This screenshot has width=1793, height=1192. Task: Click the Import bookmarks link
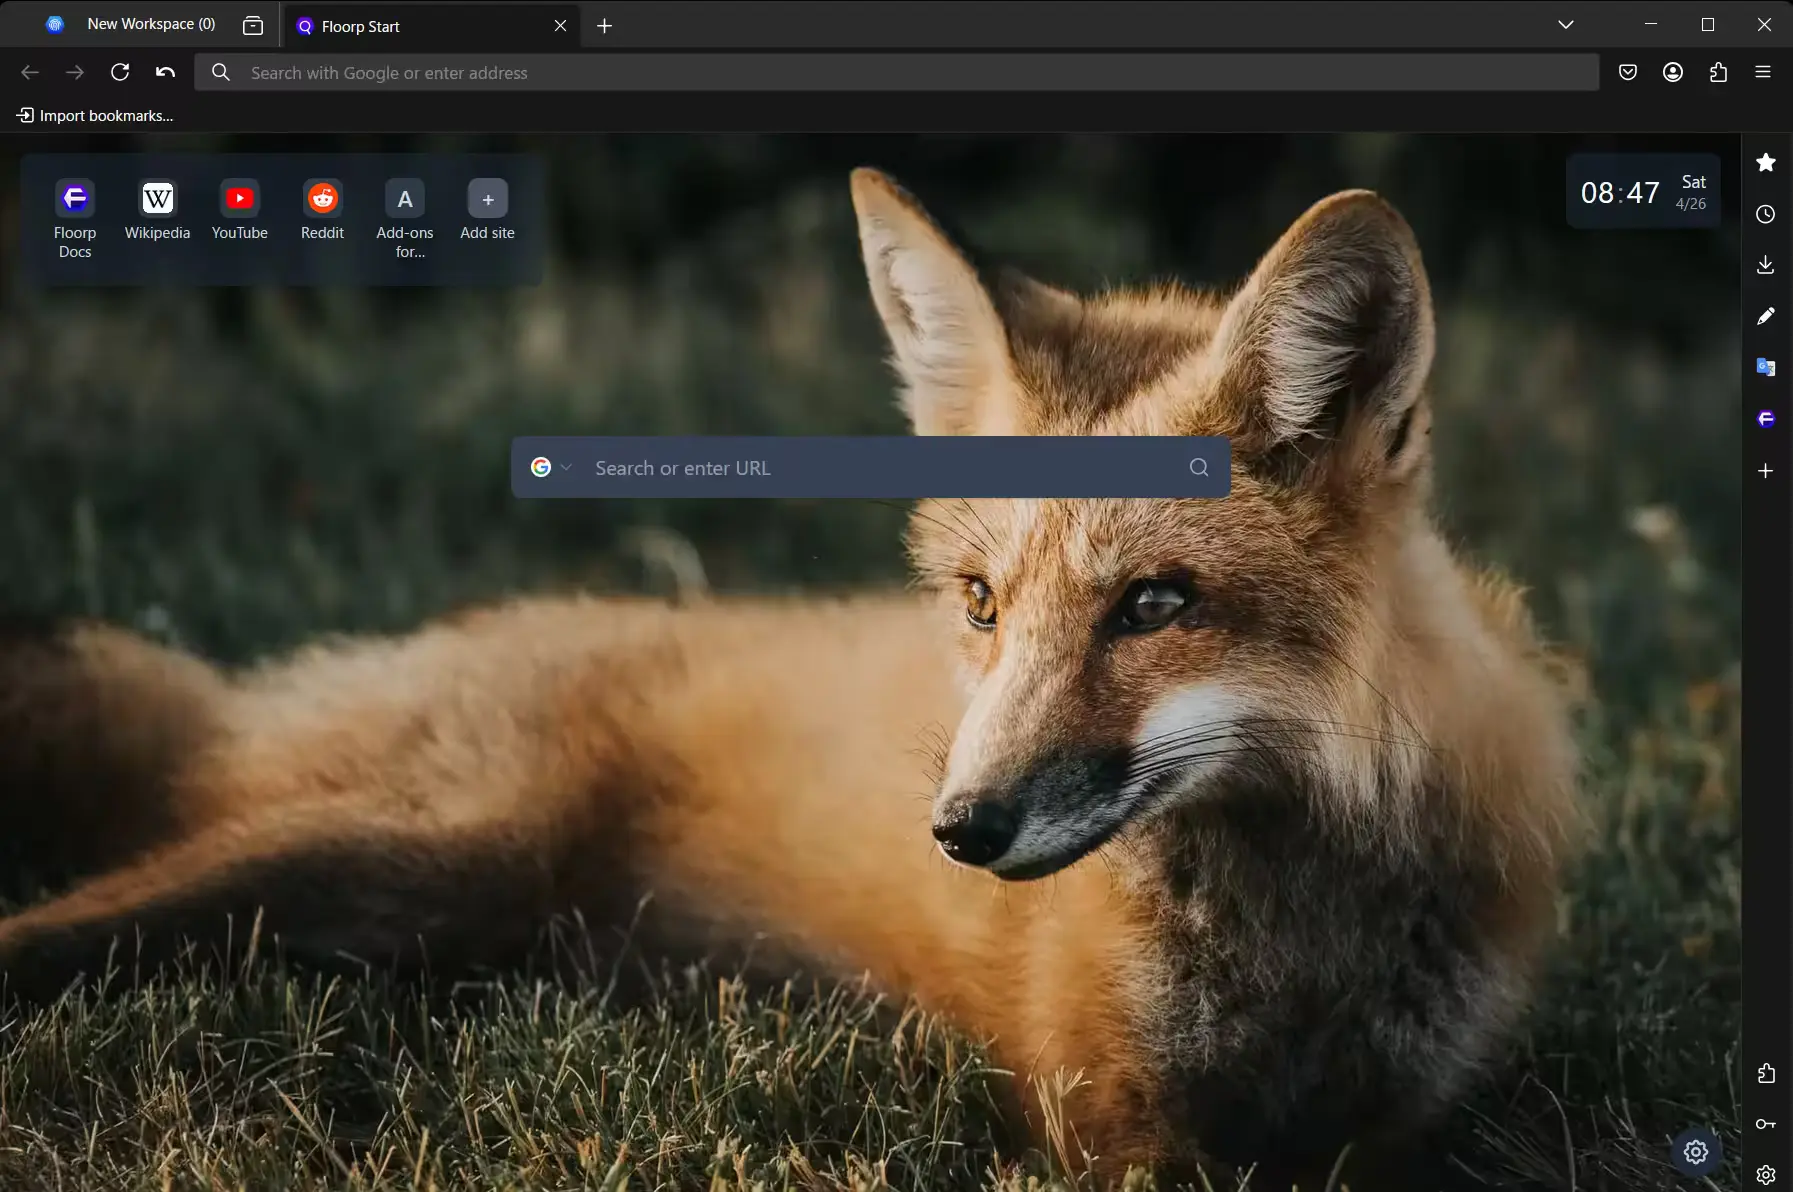pyautogui.click(x=95, y=115)
